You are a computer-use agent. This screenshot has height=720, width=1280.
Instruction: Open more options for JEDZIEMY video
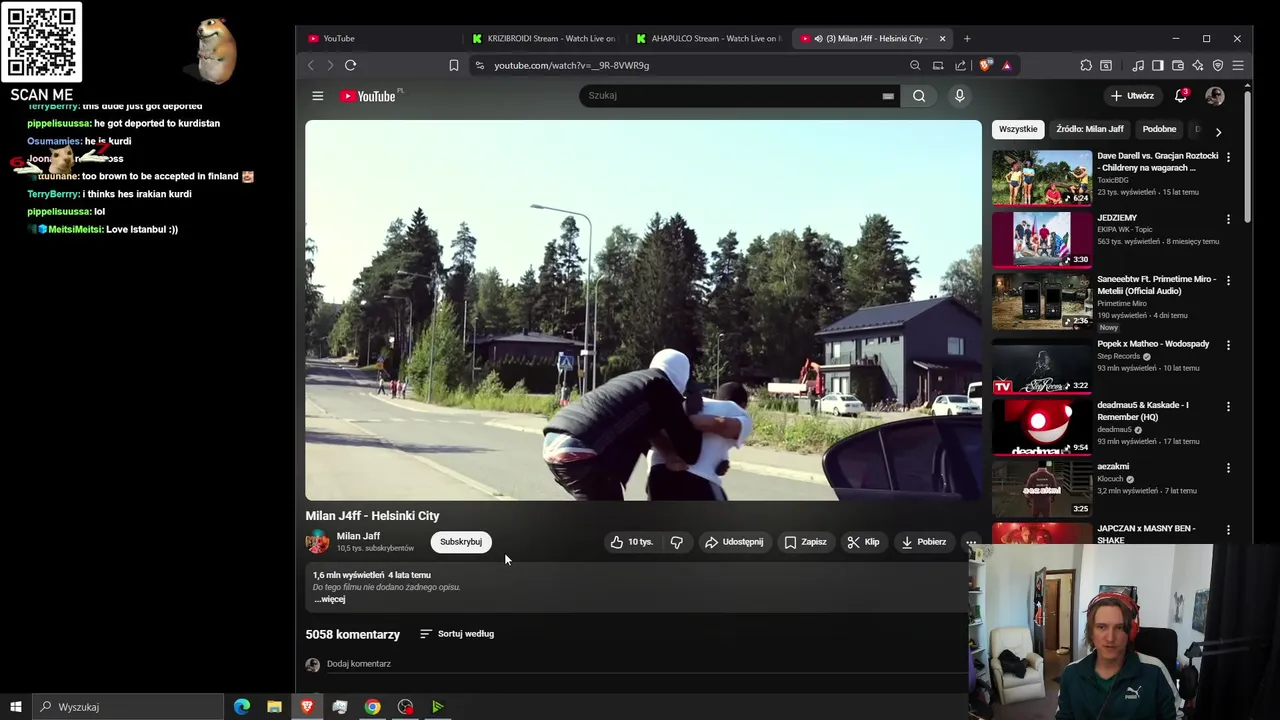pos(1228,219)
